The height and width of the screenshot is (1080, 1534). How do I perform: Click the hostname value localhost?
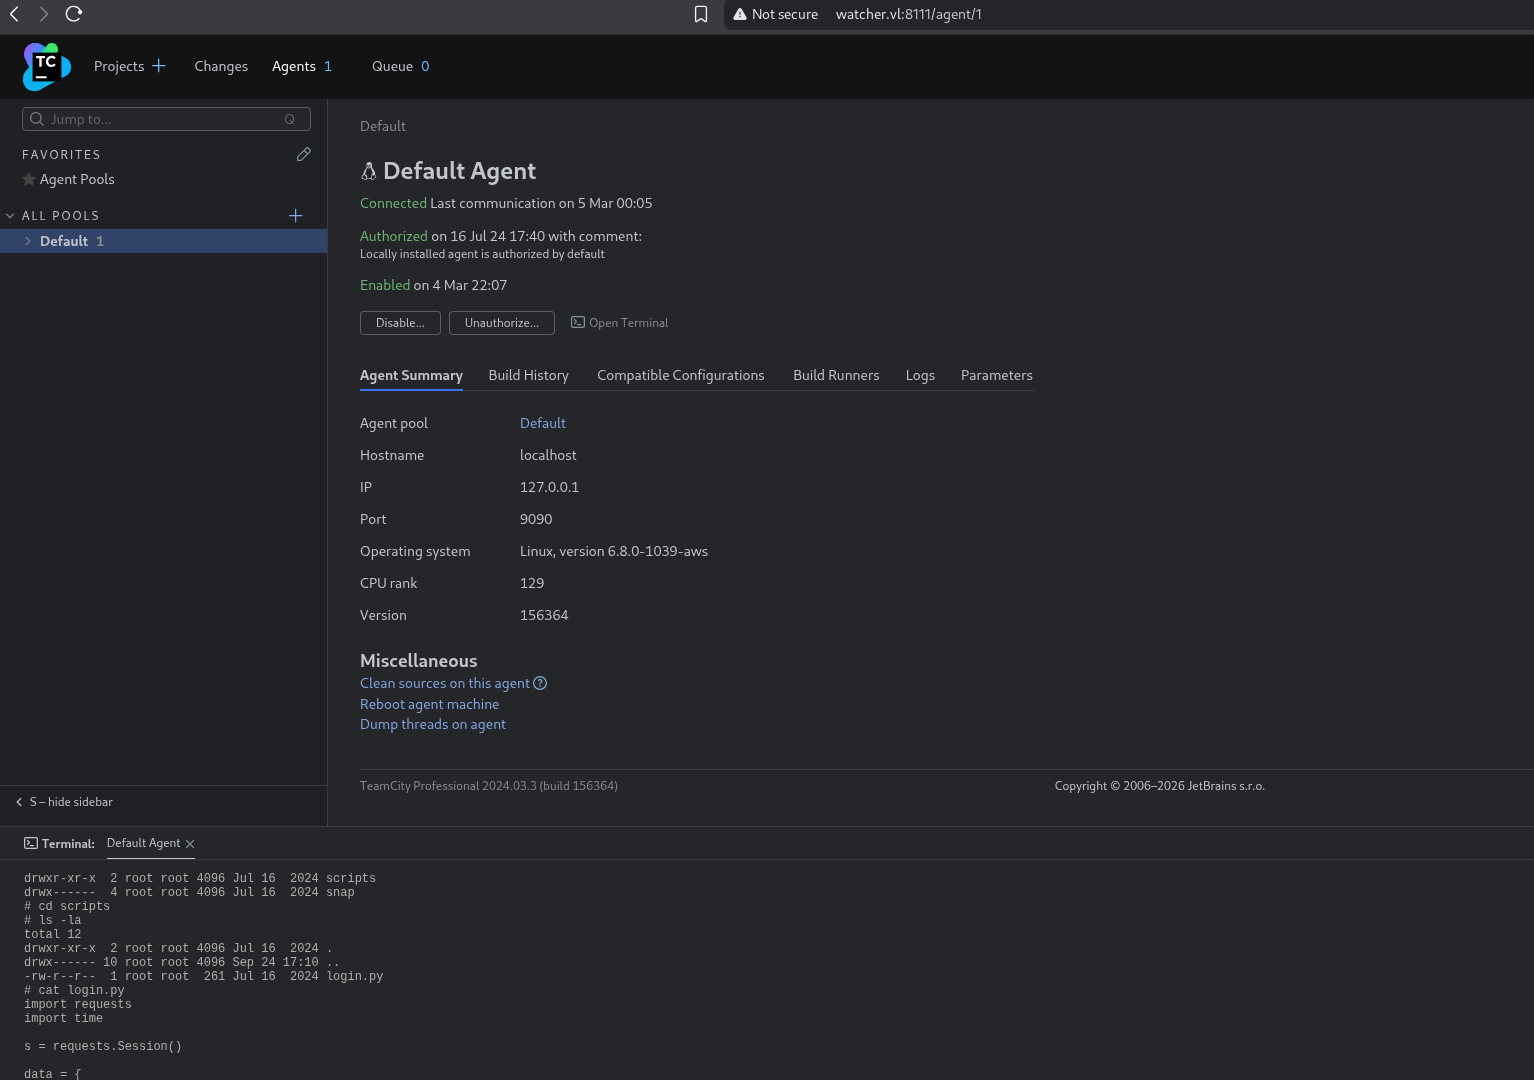548,455
